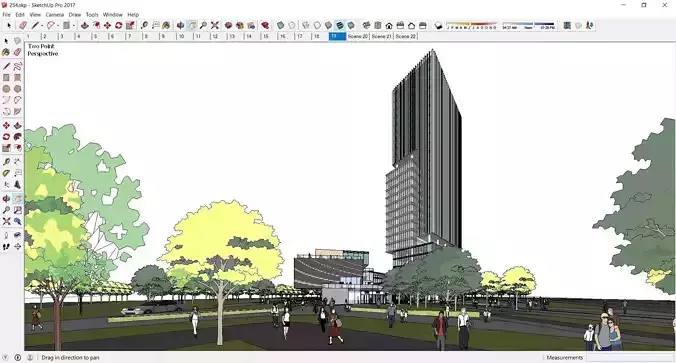
Task: Open the Window menu
Action: tap(113, 15)
